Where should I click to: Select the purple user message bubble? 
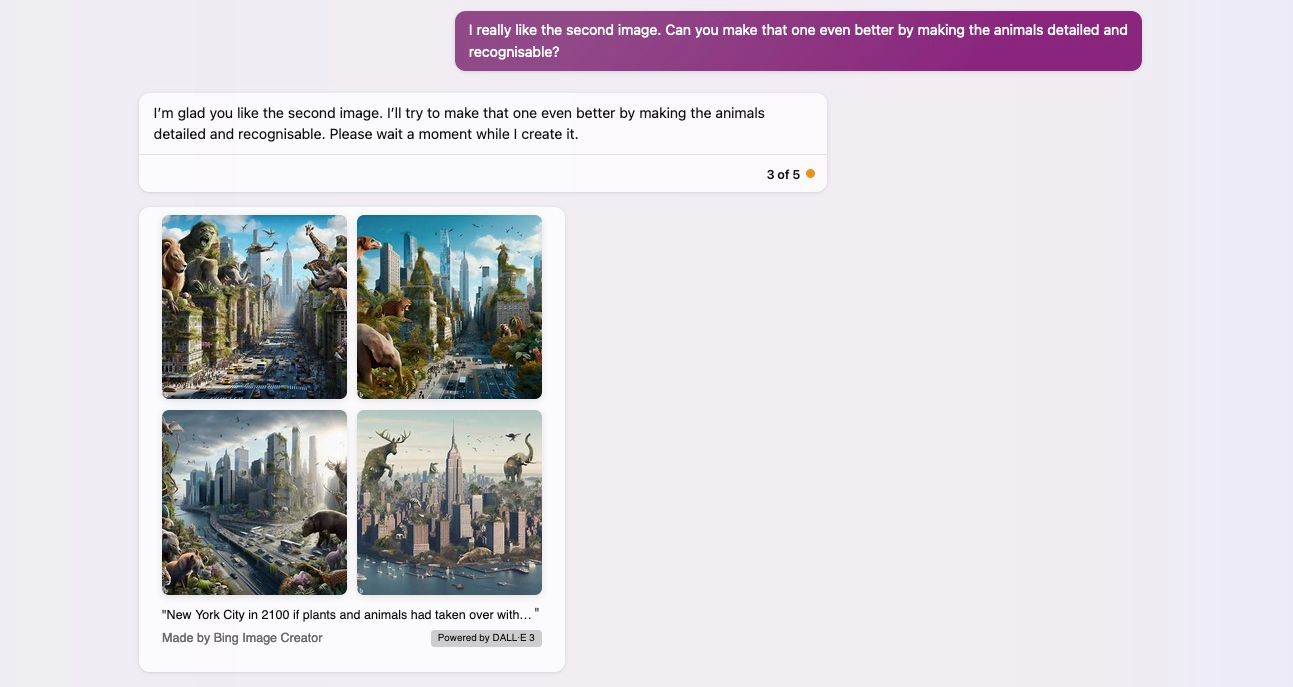[797, 40]
